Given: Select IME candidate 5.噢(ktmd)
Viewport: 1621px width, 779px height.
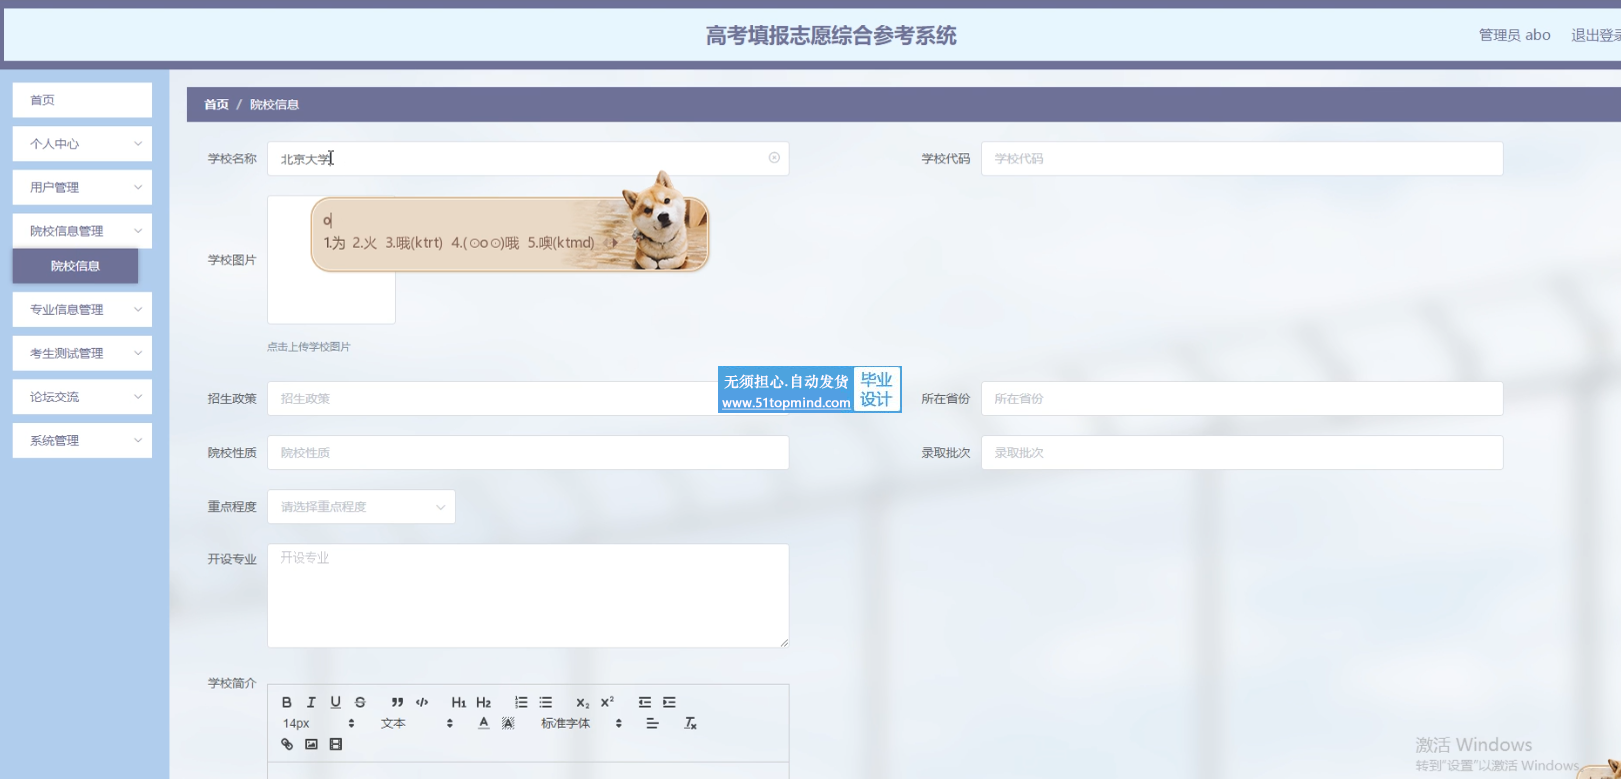Looking at the screenshot, I should tap(561, 242).
